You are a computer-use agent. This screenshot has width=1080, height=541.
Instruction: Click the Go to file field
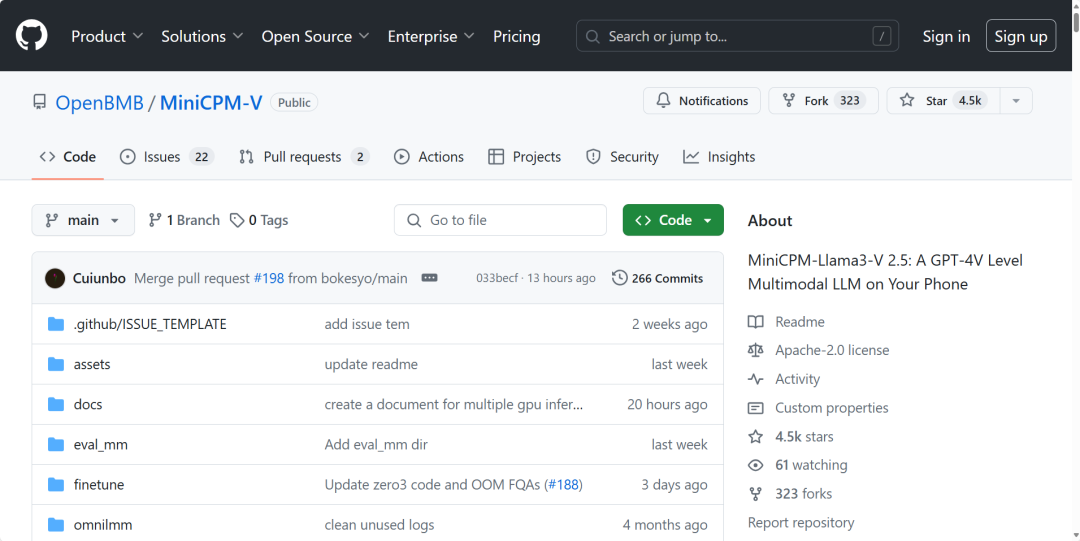(500, 220)
